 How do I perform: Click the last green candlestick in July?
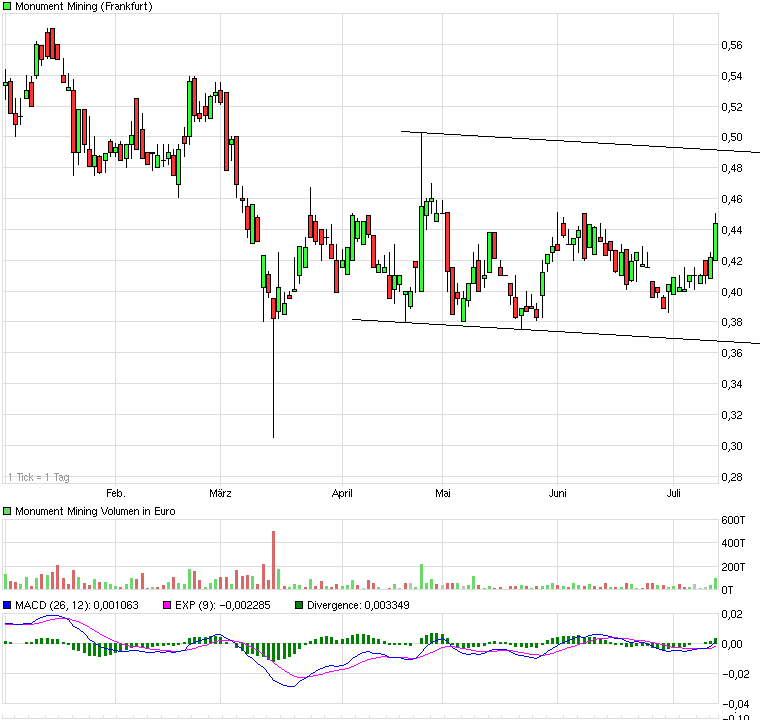(715, 241)
